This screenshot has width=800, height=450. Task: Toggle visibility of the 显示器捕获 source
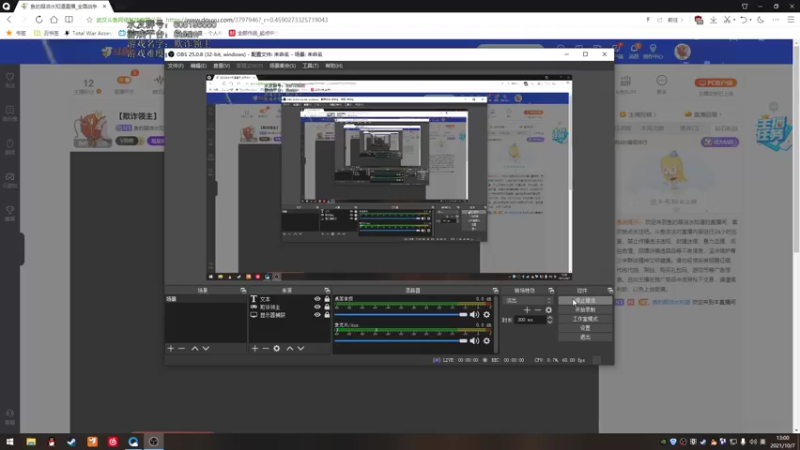317,315
